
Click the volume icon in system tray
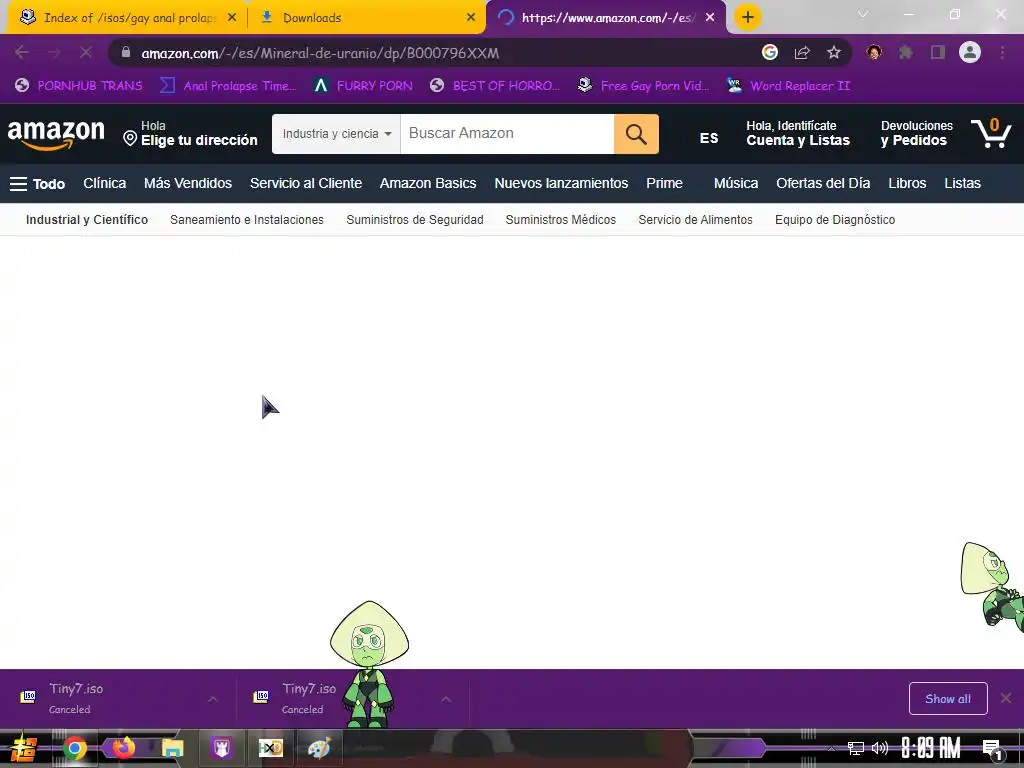880,748
